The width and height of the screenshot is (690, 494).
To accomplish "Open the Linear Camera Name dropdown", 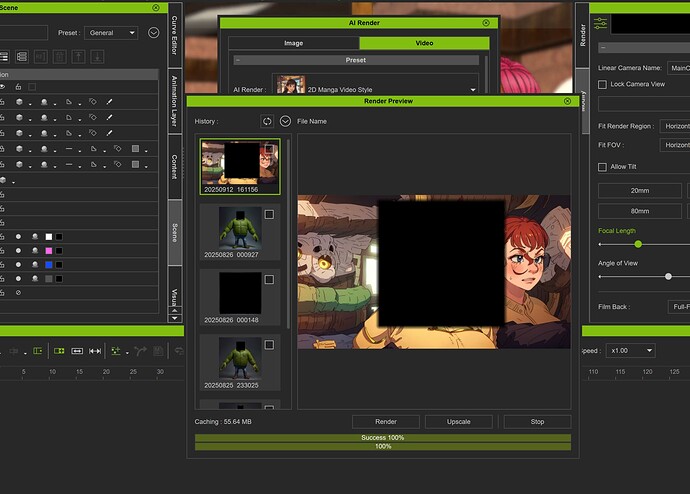I will (679, 68).
